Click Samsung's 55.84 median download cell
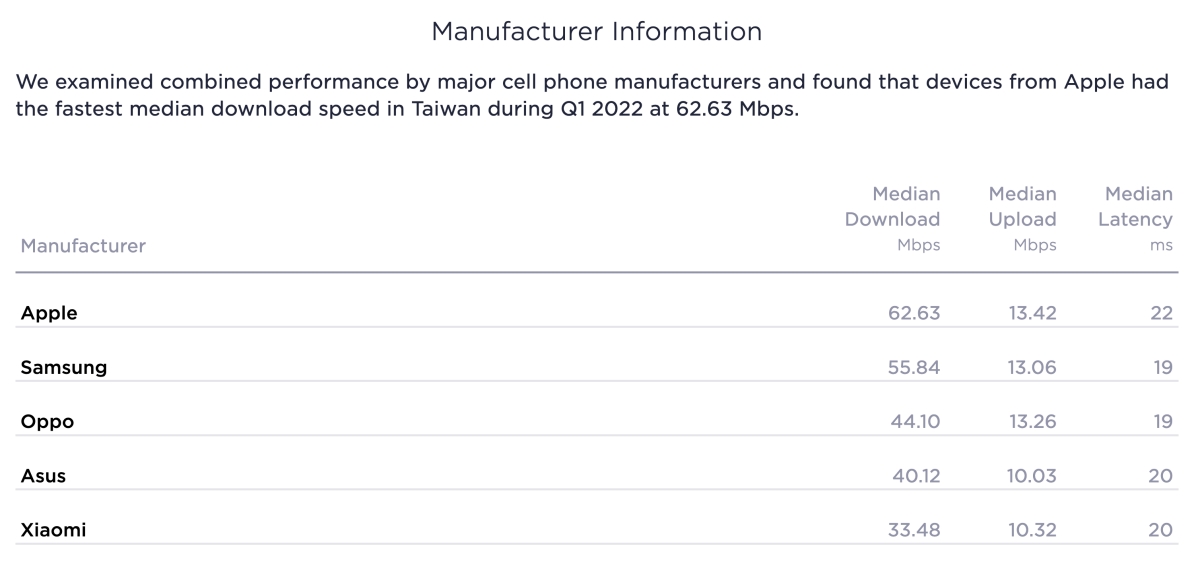This screenshot has height=569, width=1200. 914,367
